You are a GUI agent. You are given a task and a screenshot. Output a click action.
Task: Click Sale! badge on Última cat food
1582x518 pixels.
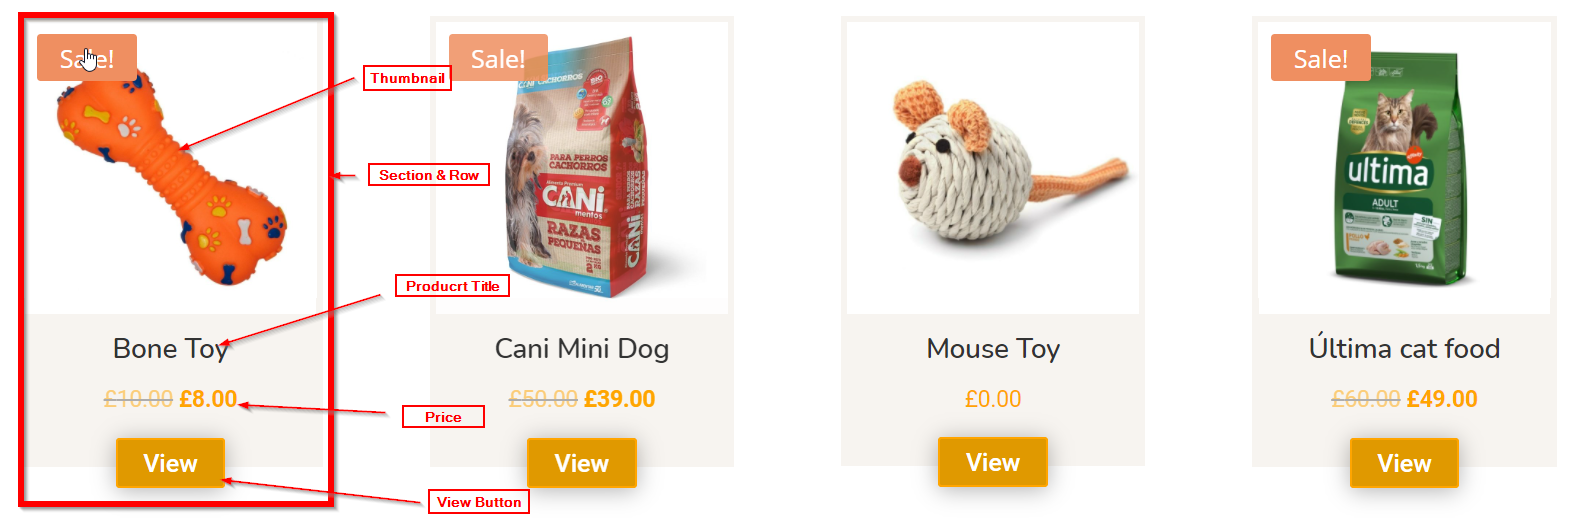(1321, 58)
